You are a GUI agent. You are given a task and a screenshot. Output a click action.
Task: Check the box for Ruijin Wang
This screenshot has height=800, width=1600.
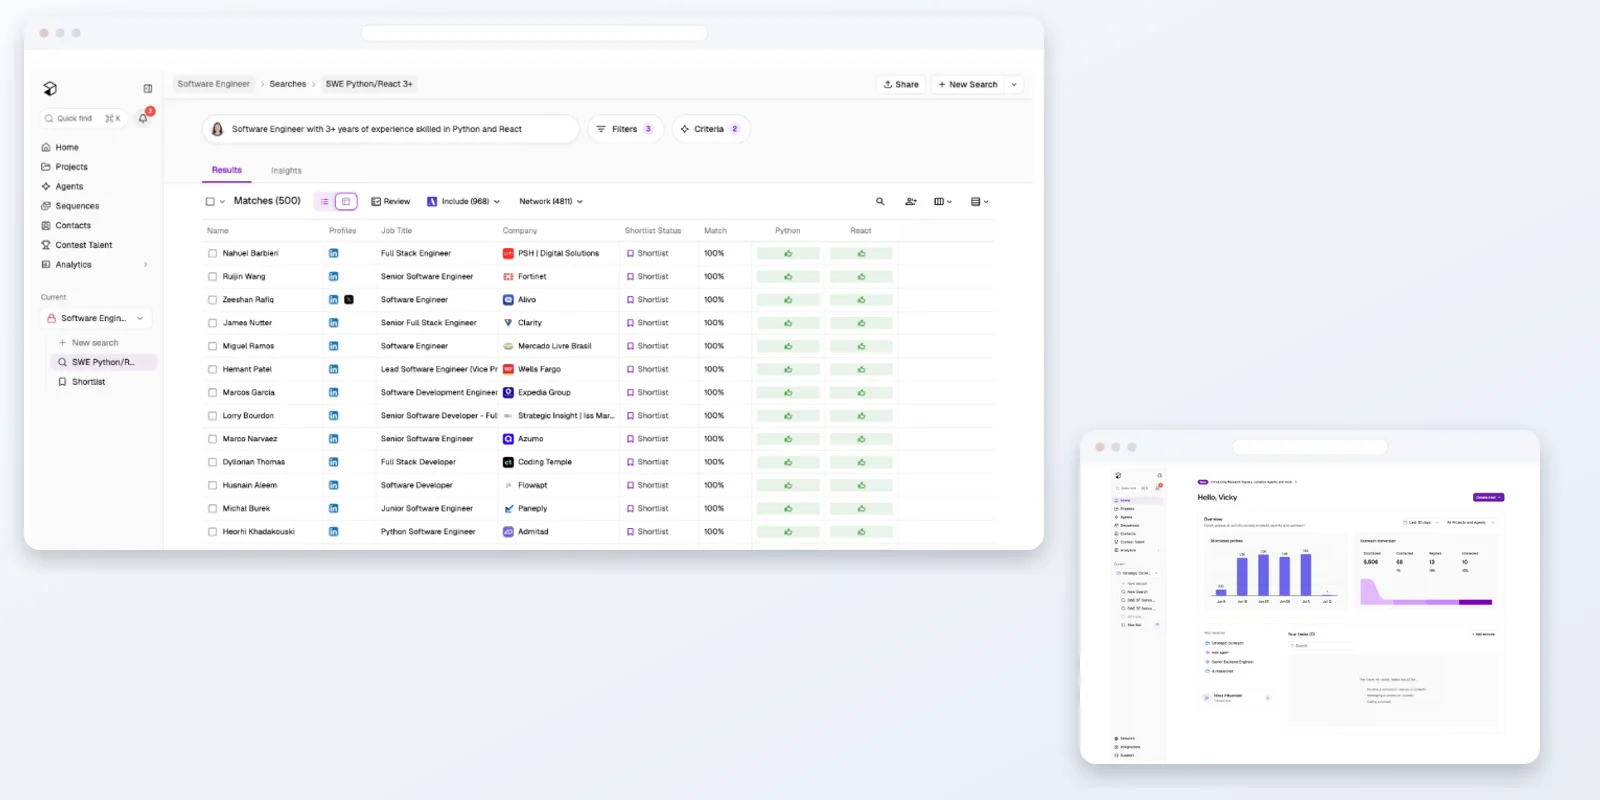click(x=212, y=277)
